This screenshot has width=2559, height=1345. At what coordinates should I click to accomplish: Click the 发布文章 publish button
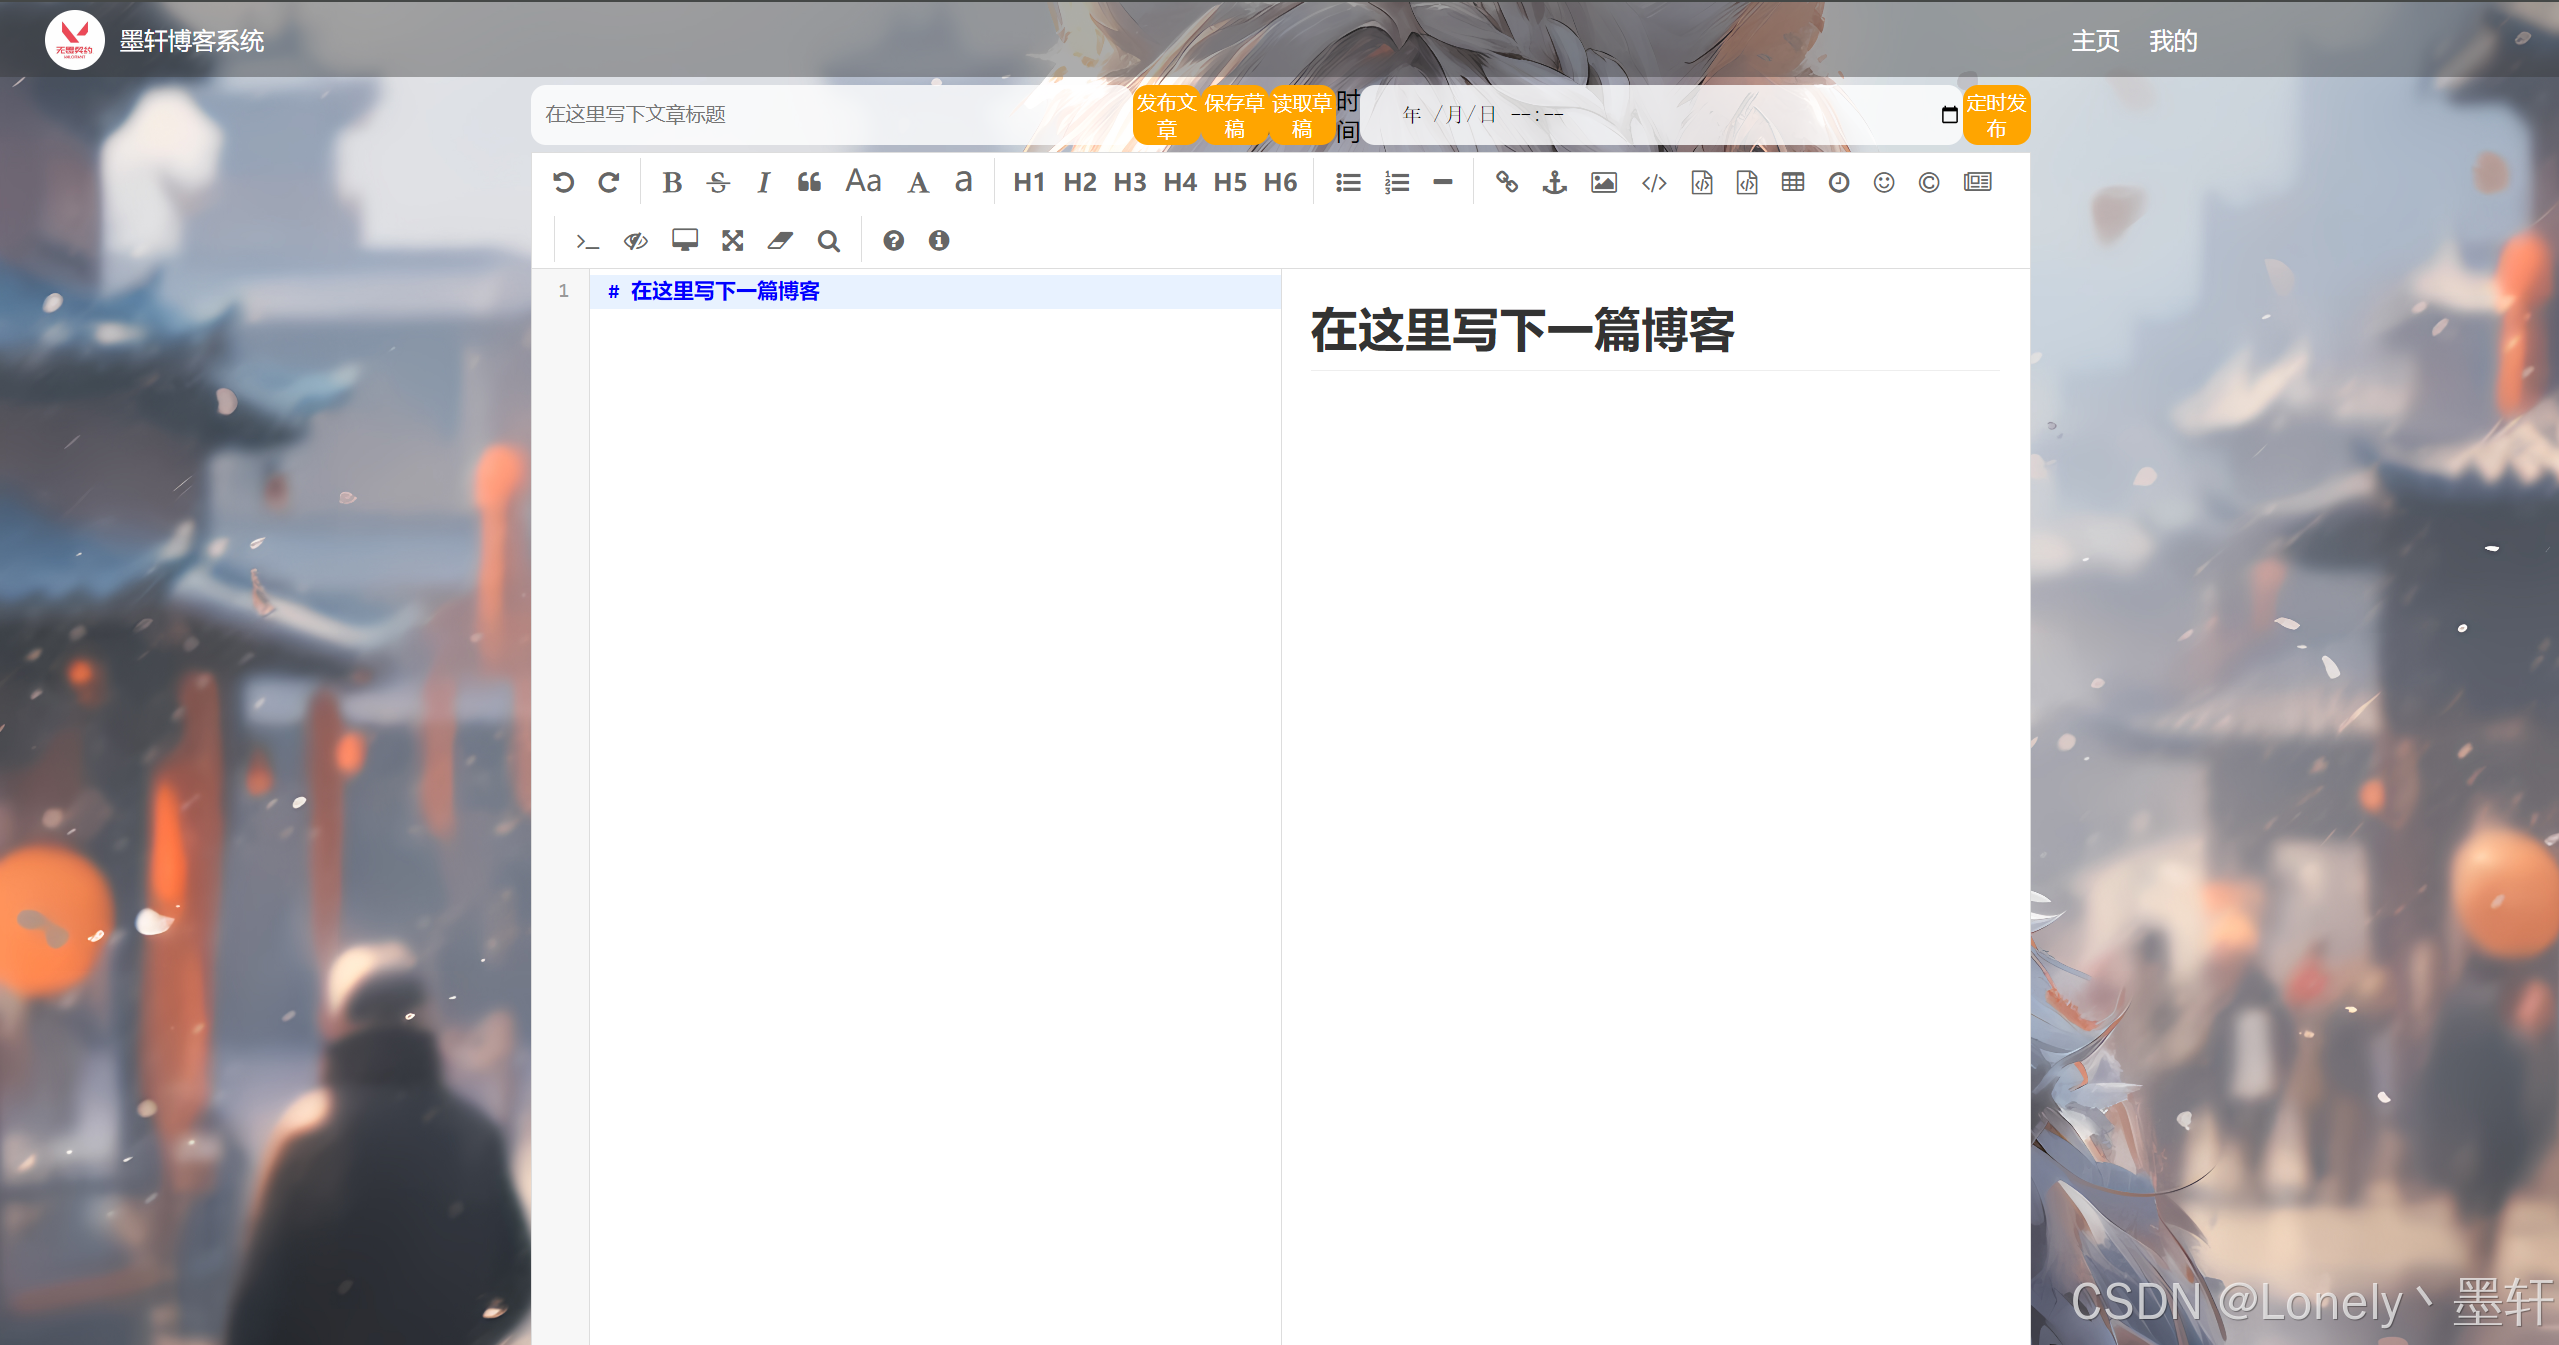click(1166, 116)
